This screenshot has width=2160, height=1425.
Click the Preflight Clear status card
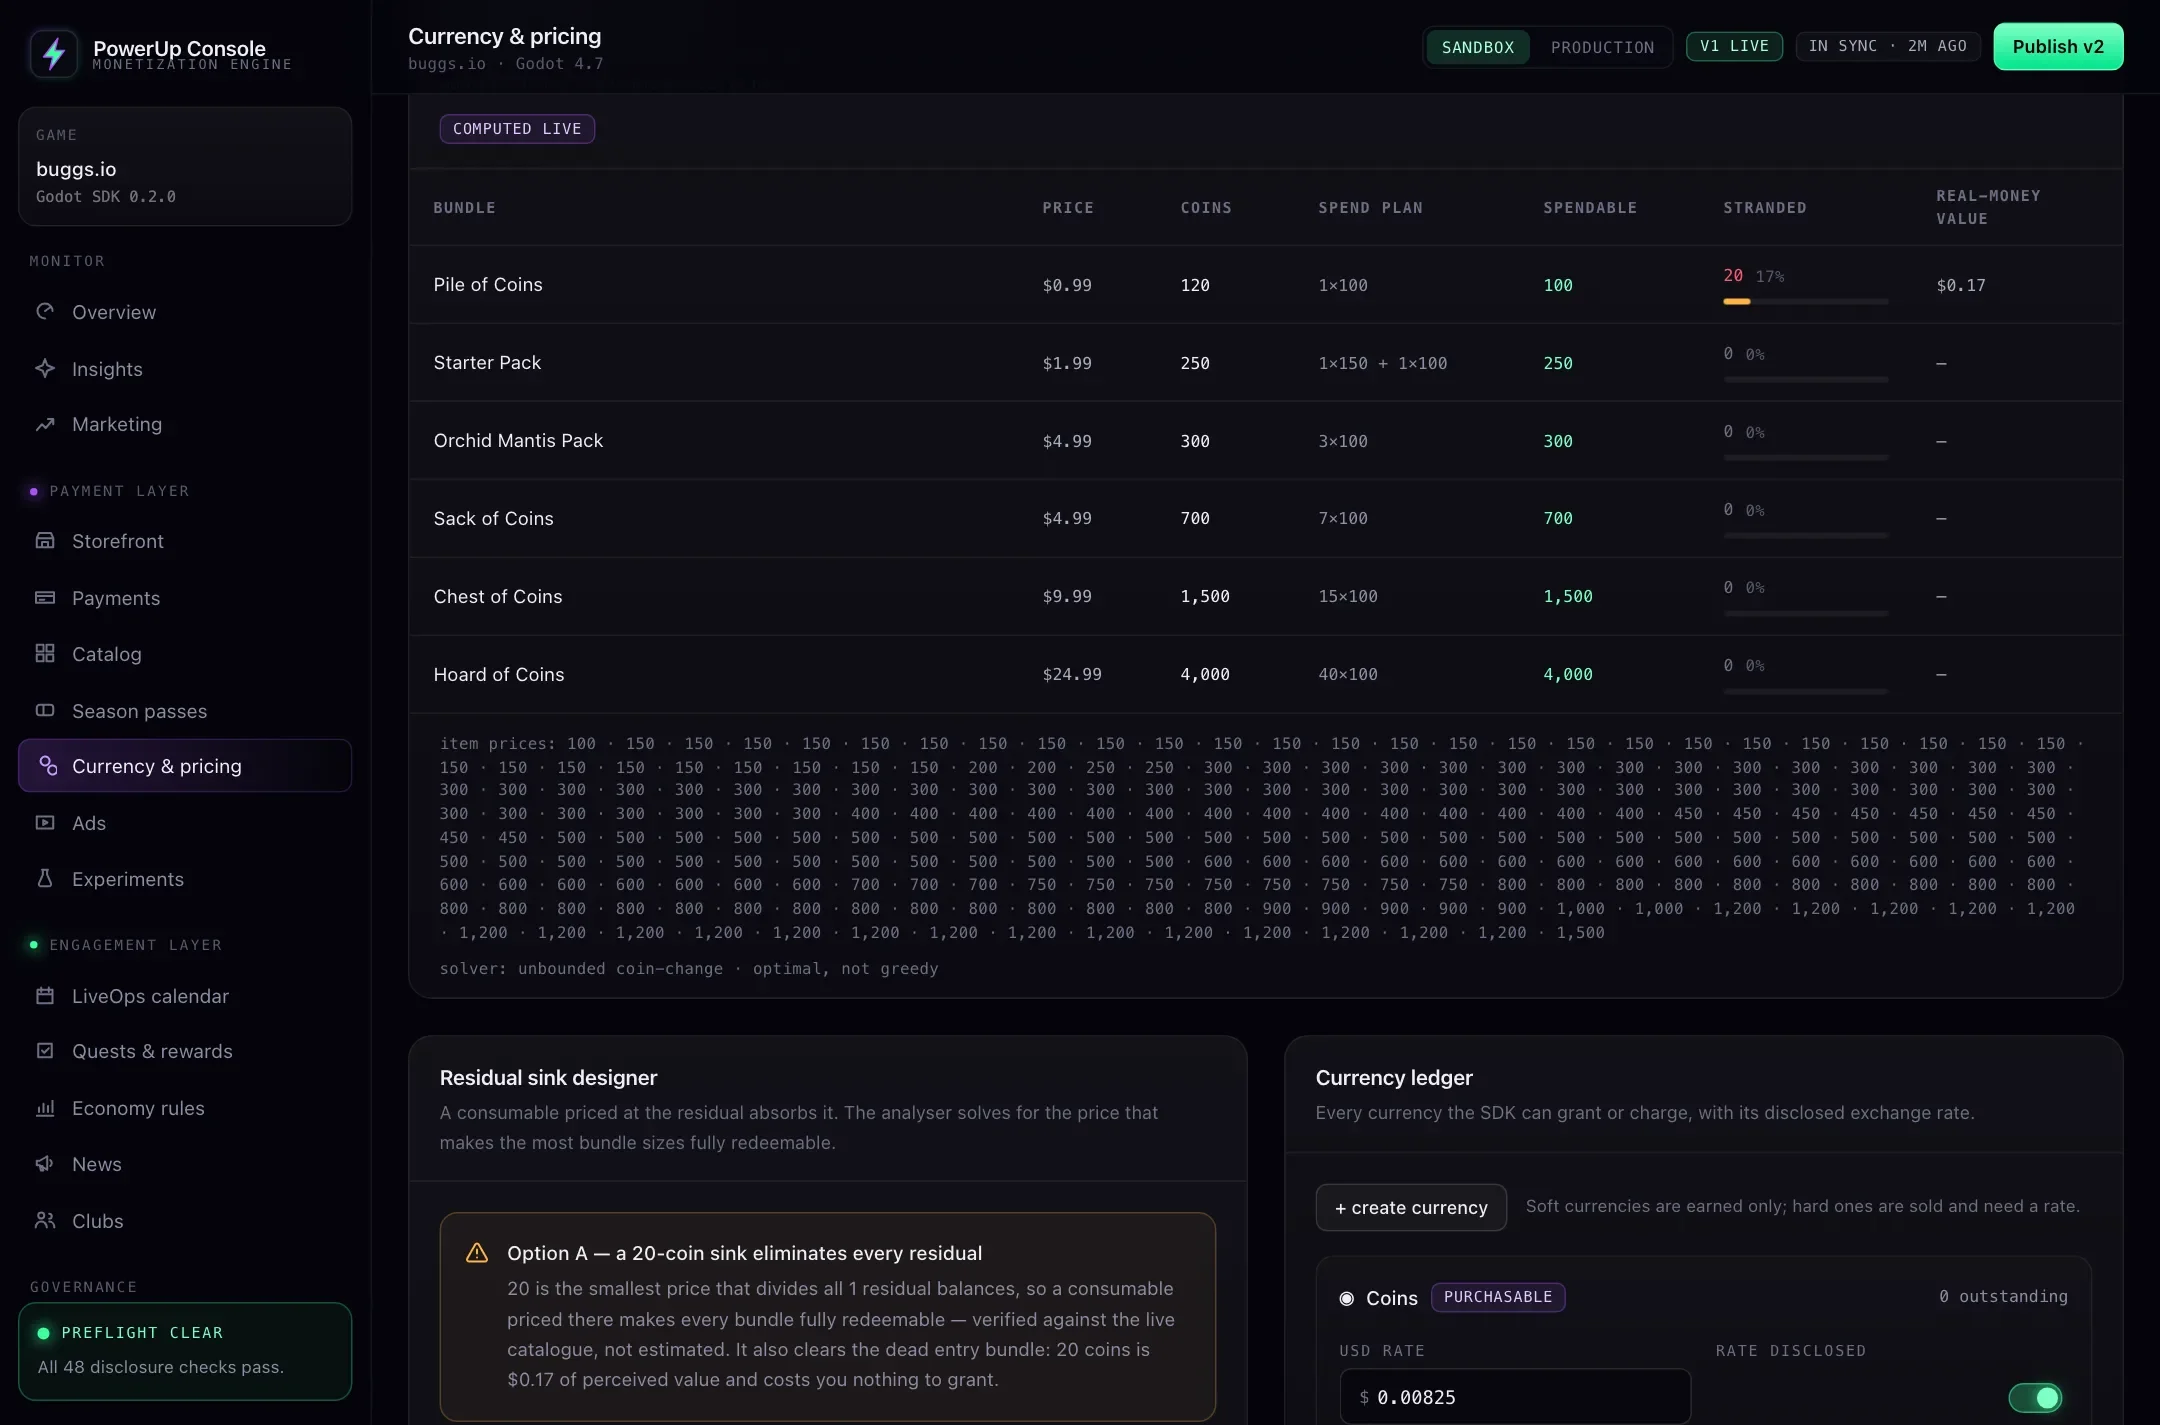coord(185,1351)
